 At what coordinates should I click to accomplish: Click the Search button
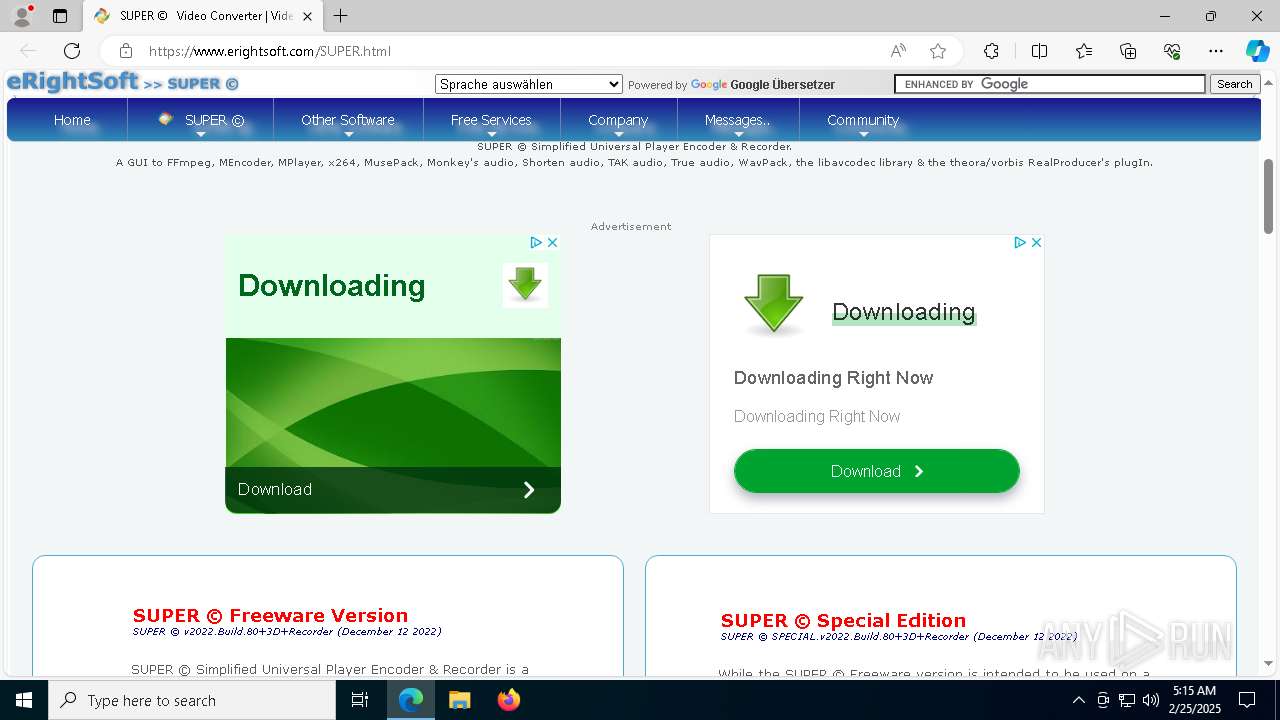(1235, 84)
